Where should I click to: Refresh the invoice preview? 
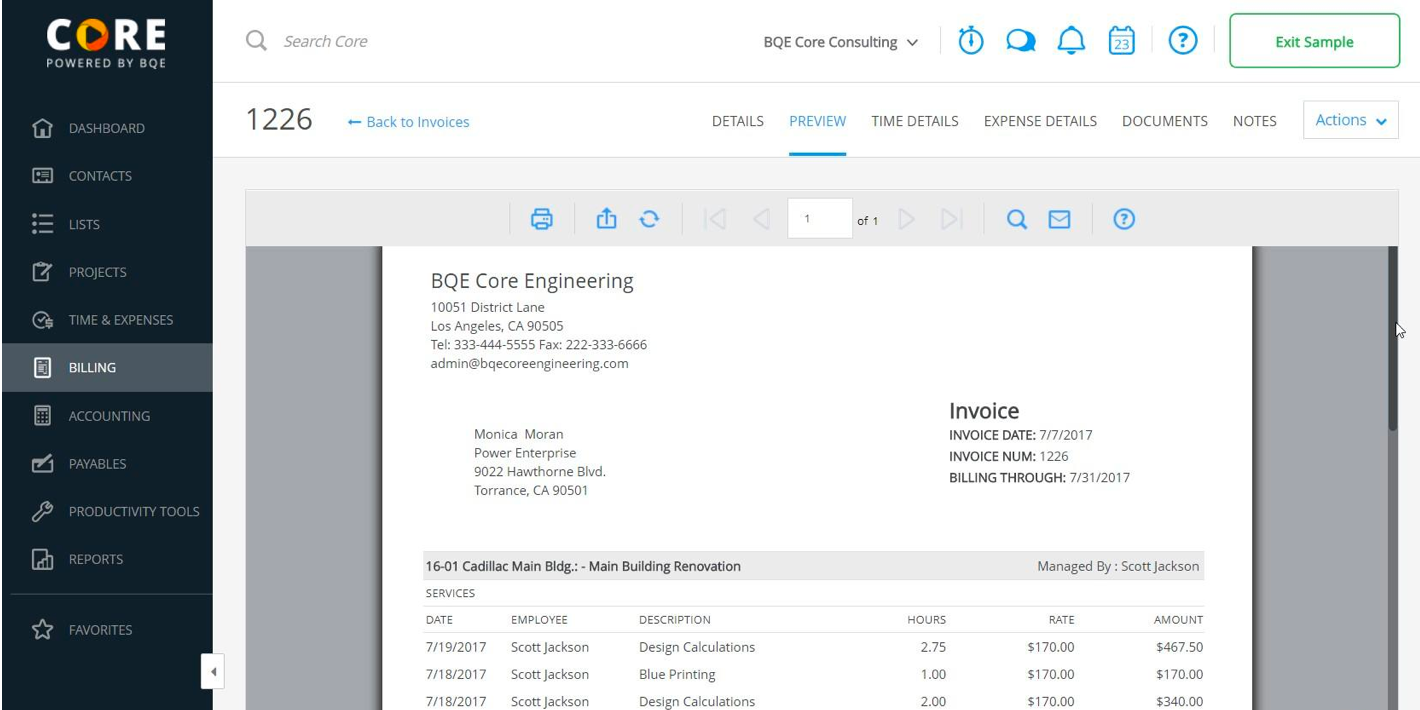(x=649, y=219)
